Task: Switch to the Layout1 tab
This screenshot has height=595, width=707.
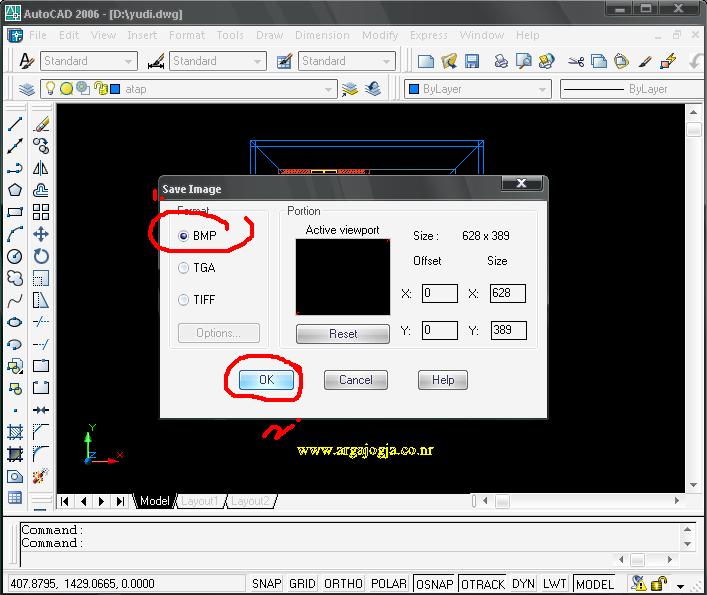Action: click(x=200, y=501)
